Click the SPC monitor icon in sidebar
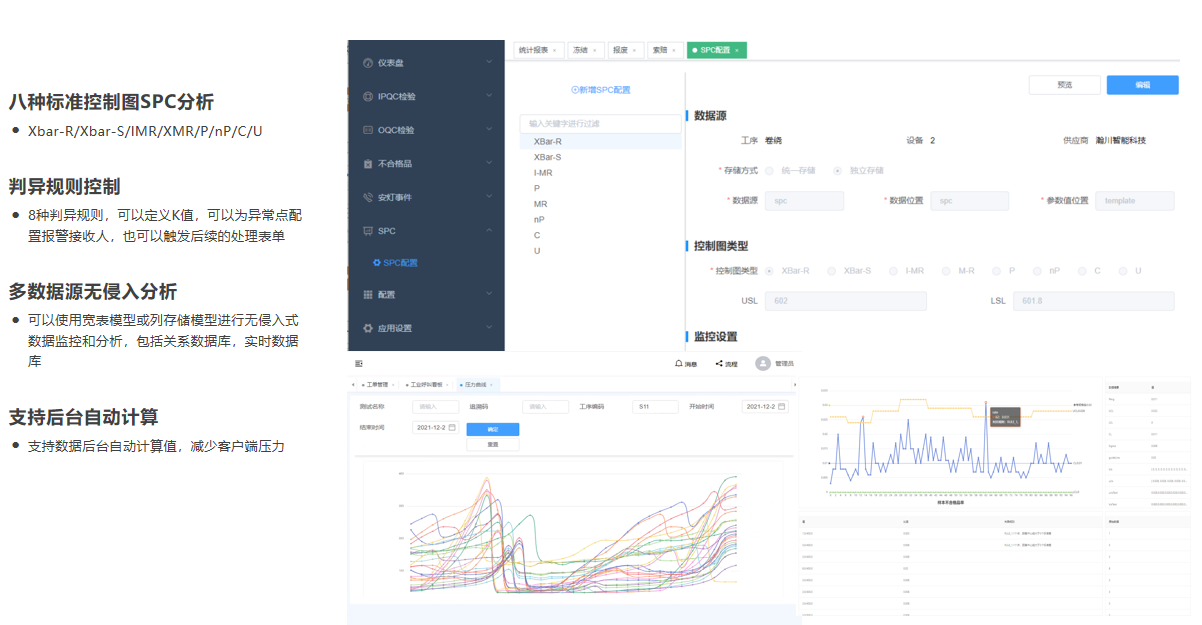Screen dimensions: 1202x625 point(368,230)
